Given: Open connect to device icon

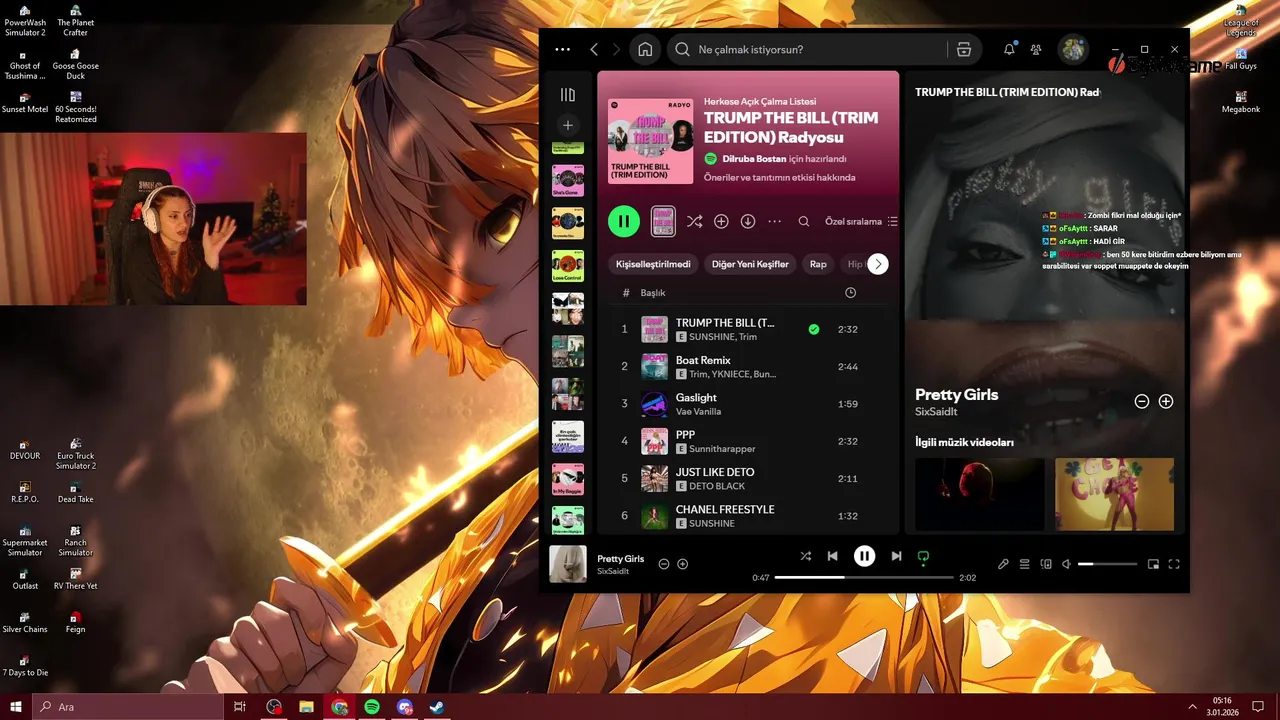Looking at the screenshot, I should (x=1046, y=564).
